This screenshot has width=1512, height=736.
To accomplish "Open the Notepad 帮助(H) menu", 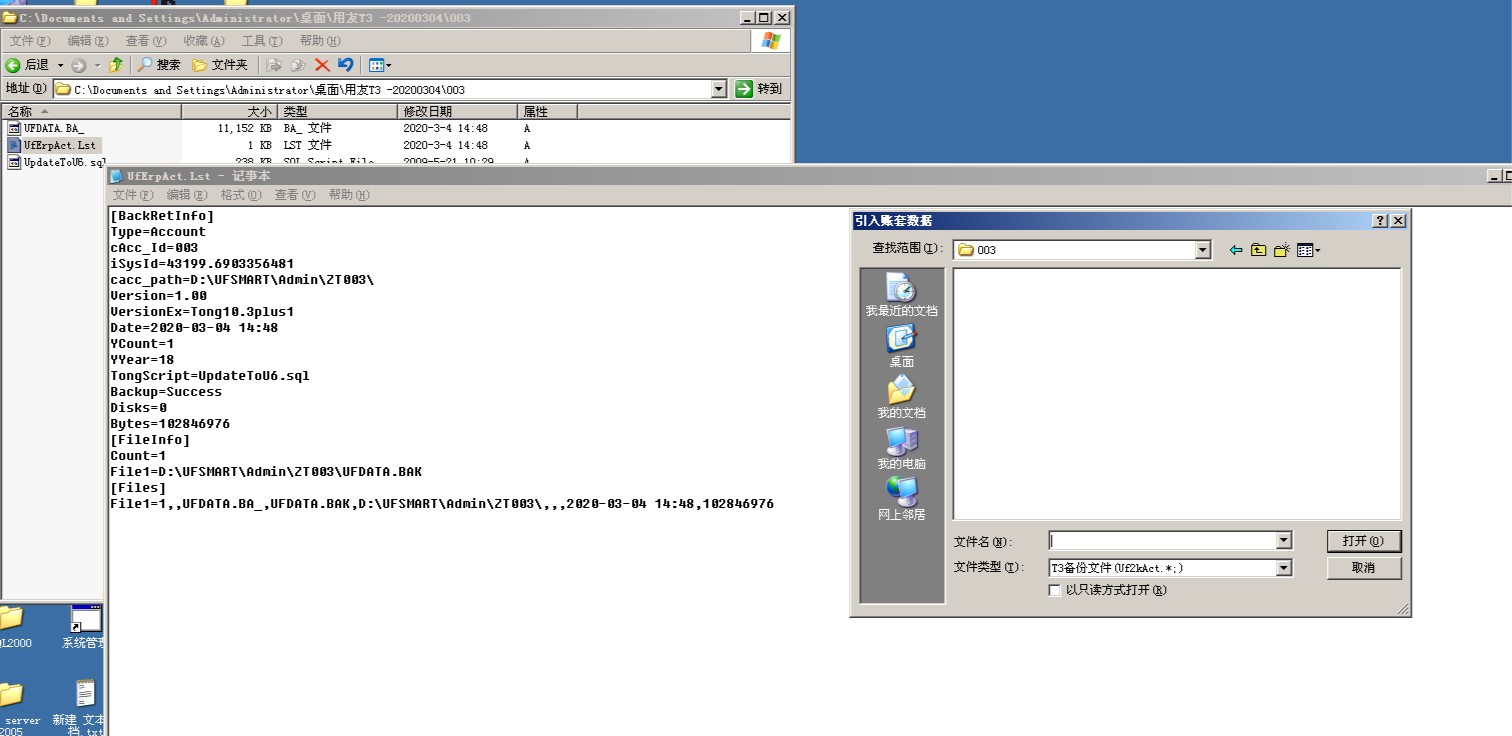I will [x=349, y=195].
